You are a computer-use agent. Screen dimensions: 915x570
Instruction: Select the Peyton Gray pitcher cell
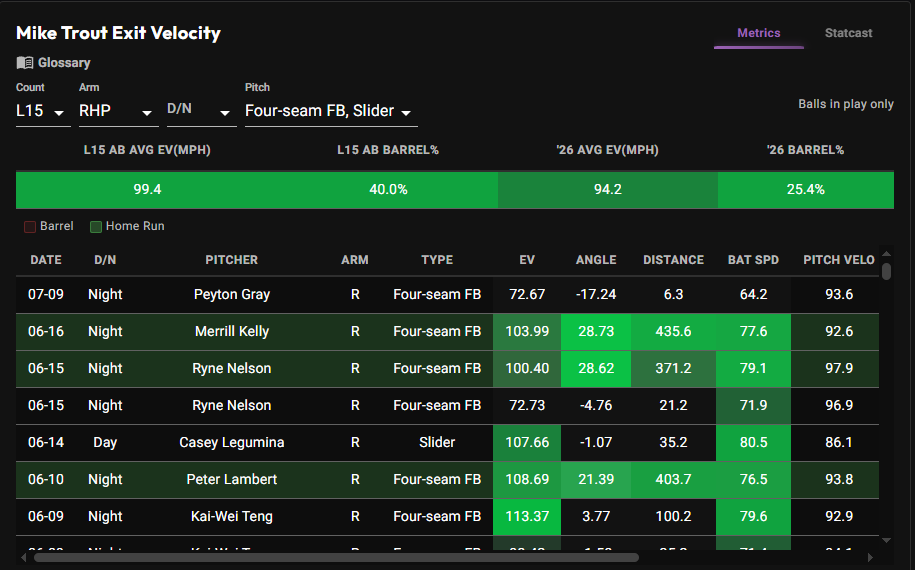tap(232, 294)
